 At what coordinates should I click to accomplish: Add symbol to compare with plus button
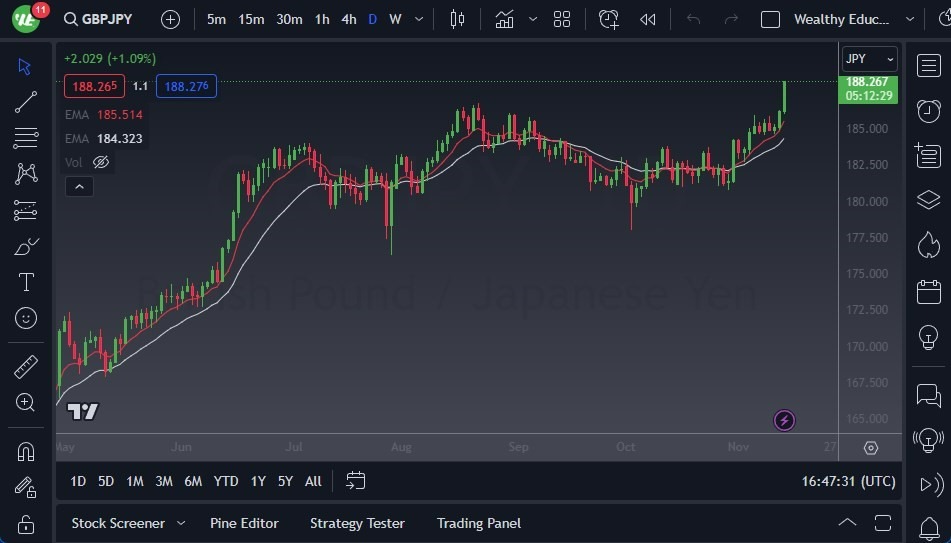coord(170,19)
